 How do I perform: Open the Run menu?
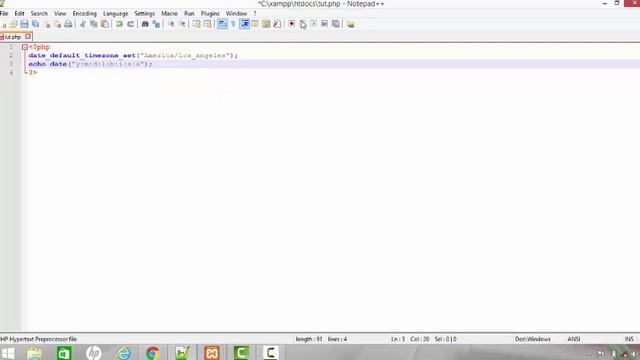[189, 13]
